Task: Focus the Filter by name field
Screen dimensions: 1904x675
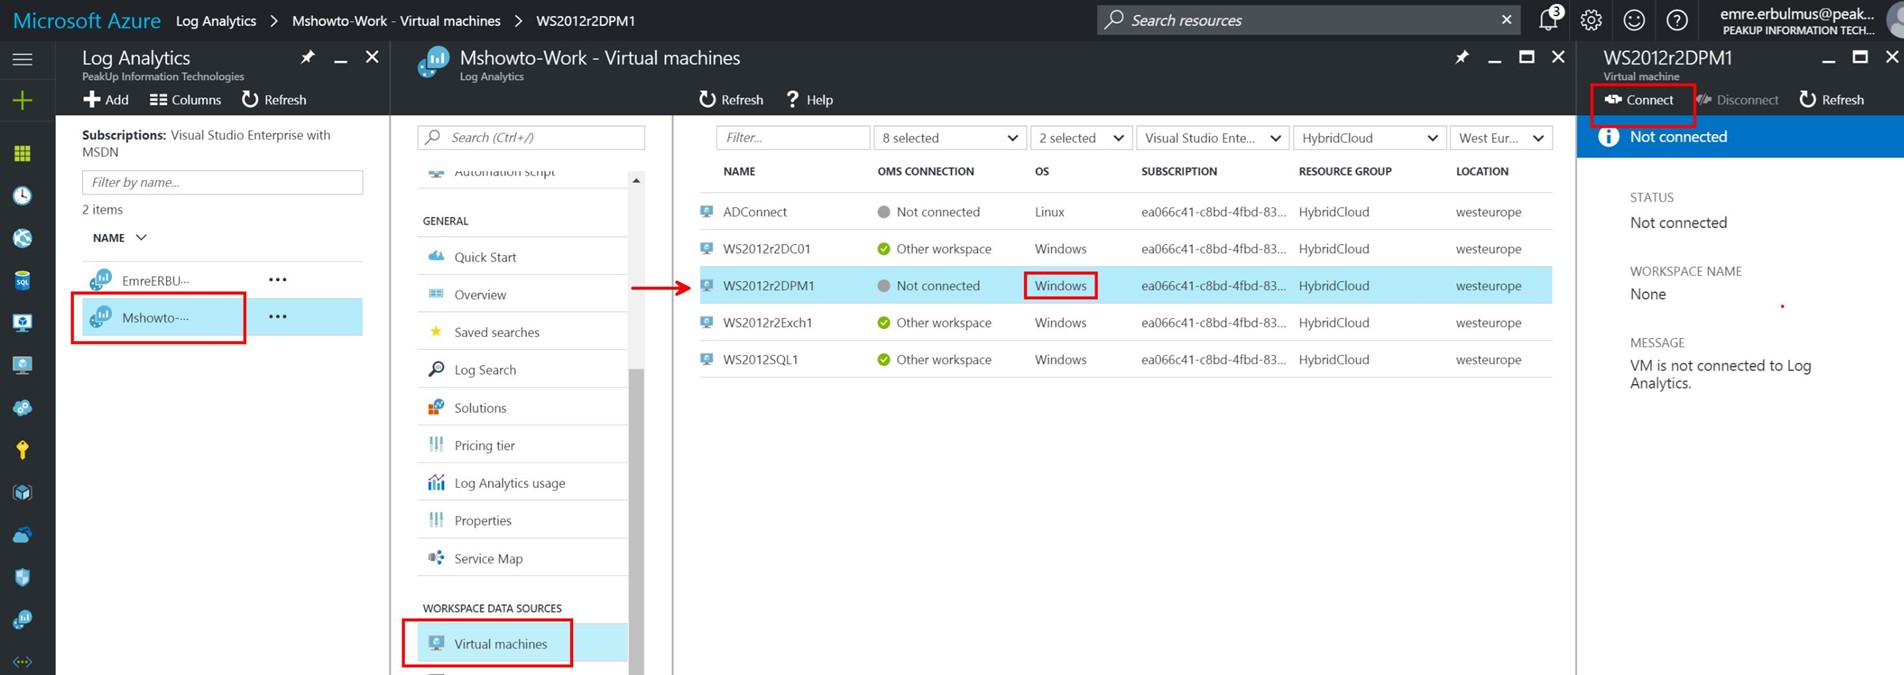Action: point(222,182)
